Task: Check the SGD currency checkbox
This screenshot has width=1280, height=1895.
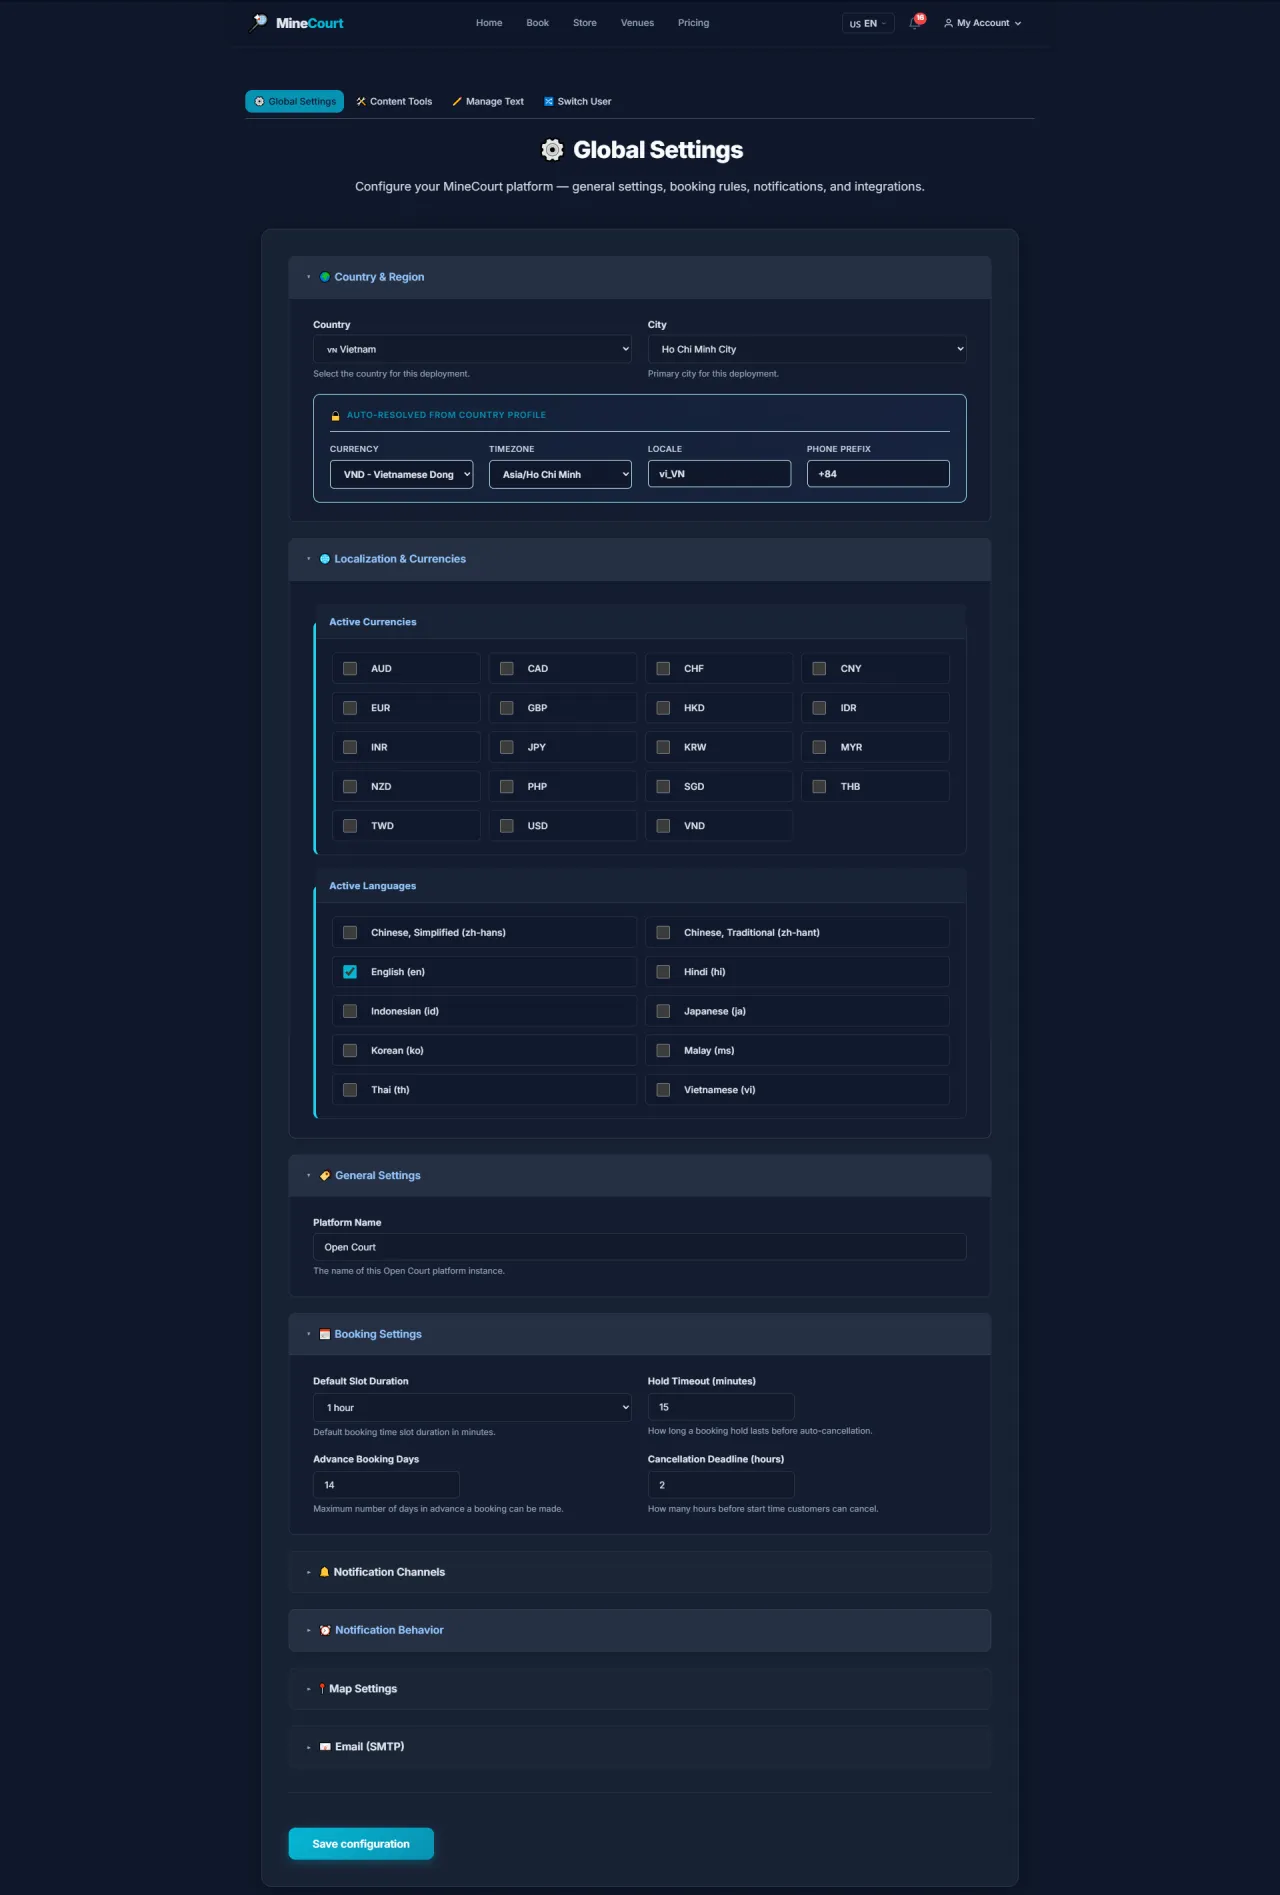Action: pos(663,787)
